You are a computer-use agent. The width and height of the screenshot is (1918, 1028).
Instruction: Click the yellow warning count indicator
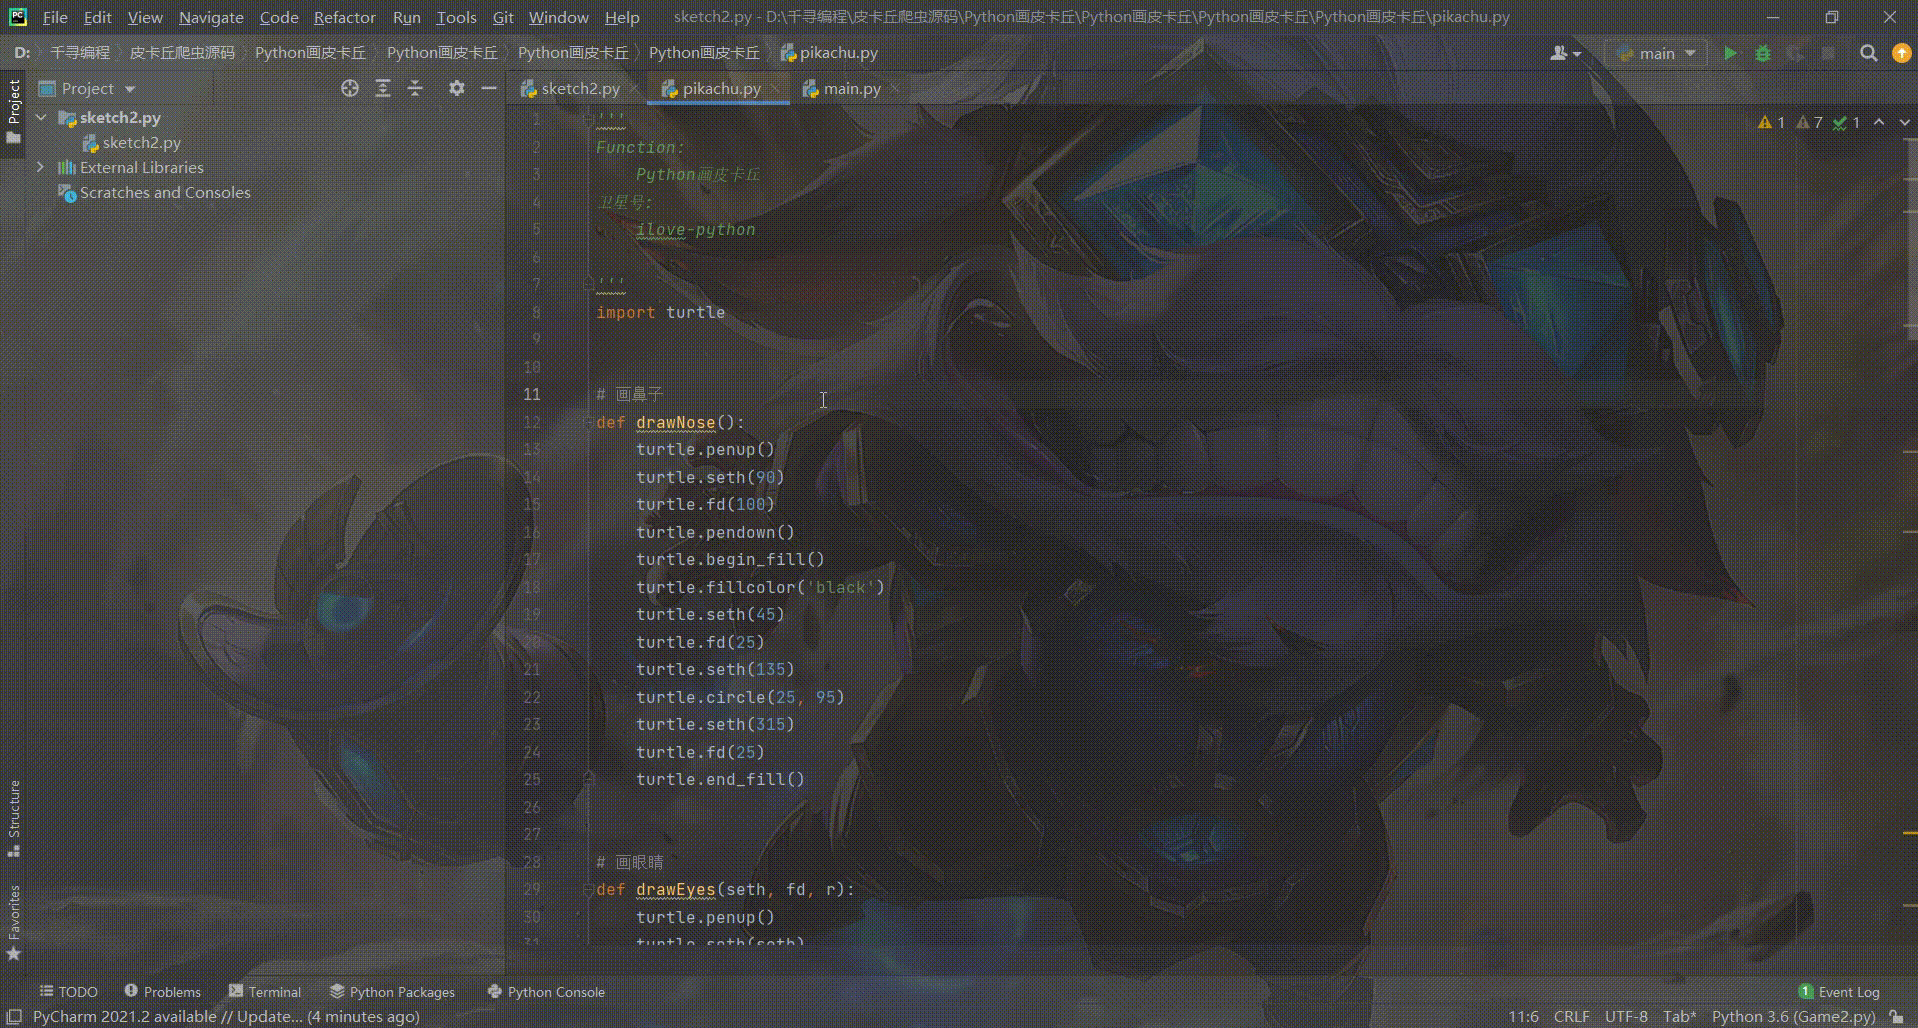click(x=1771, y=122)
